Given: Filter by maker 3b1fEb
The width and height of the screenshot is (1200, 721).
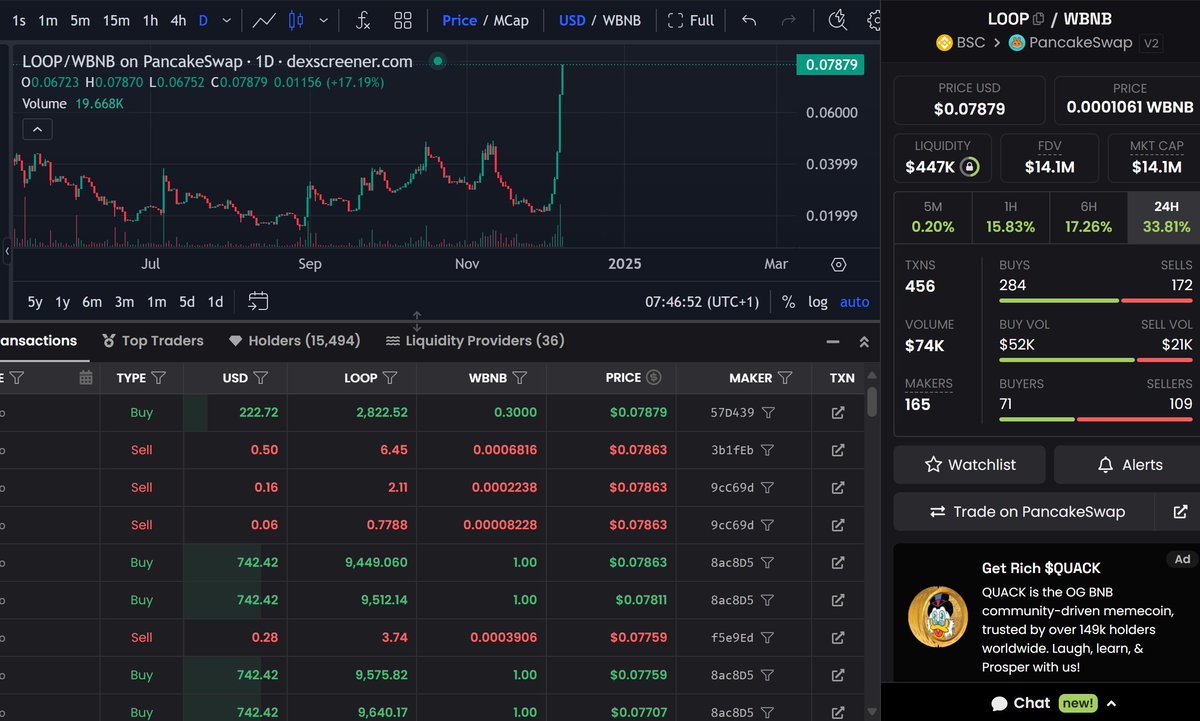Looking at the screenshot, I should pyautogui.click(x=767, y=450).
